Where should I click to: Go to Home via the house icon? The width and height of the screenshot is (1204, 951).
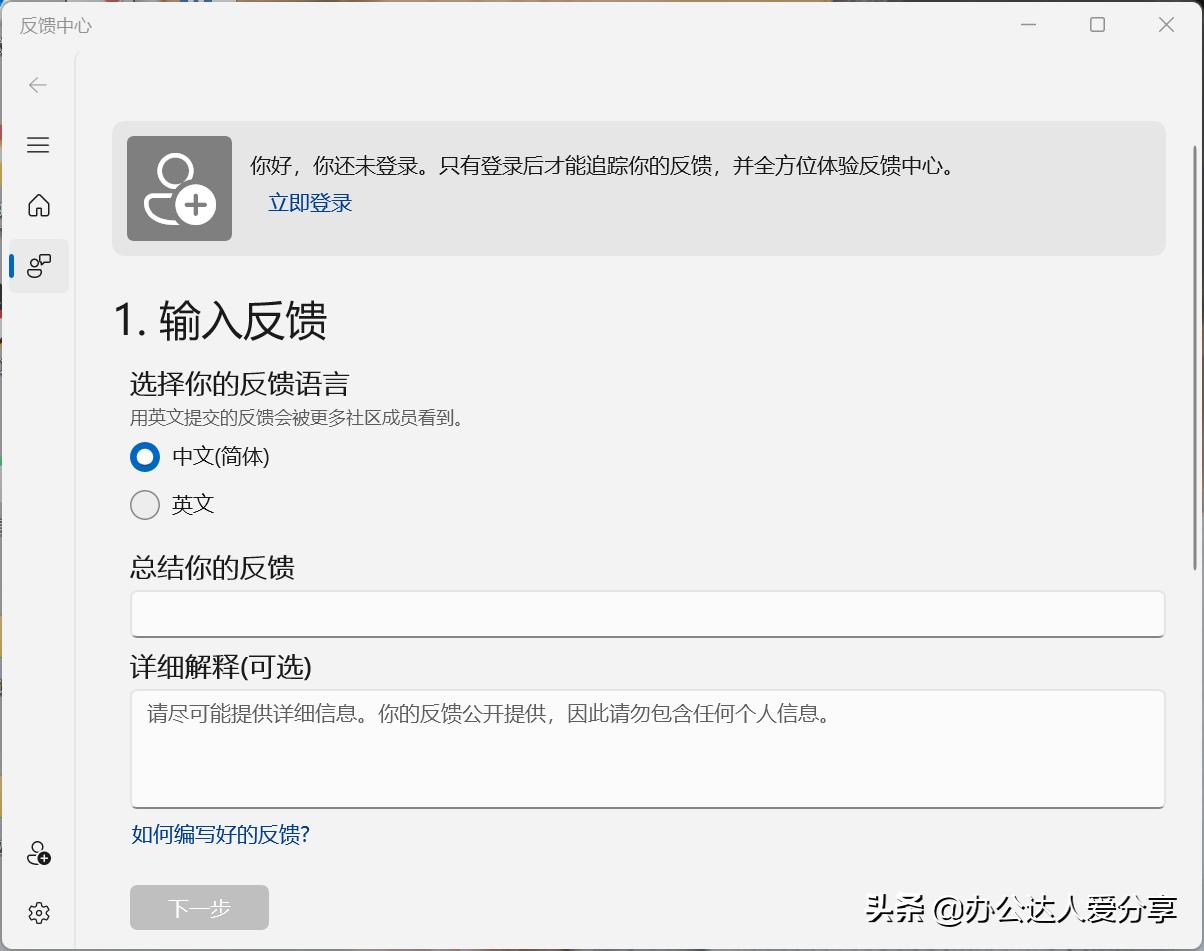coord(37,205)
